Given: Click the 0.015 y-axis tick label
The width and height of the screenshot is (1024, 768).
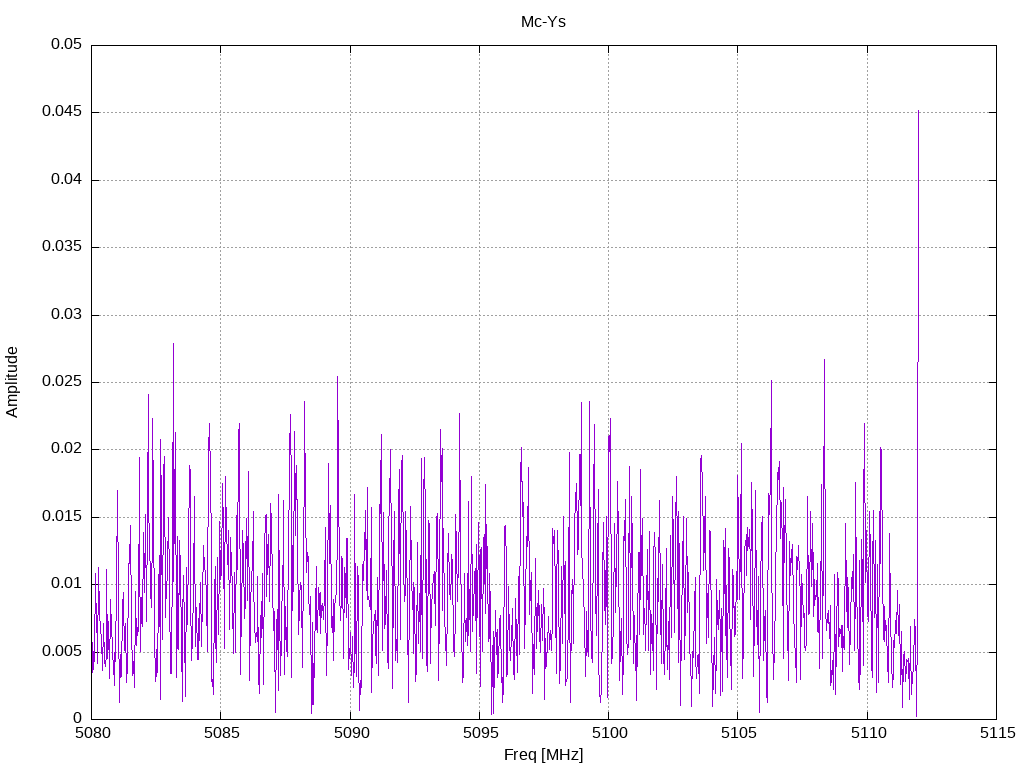Looking at the screenshot, I should coord(62,517).
